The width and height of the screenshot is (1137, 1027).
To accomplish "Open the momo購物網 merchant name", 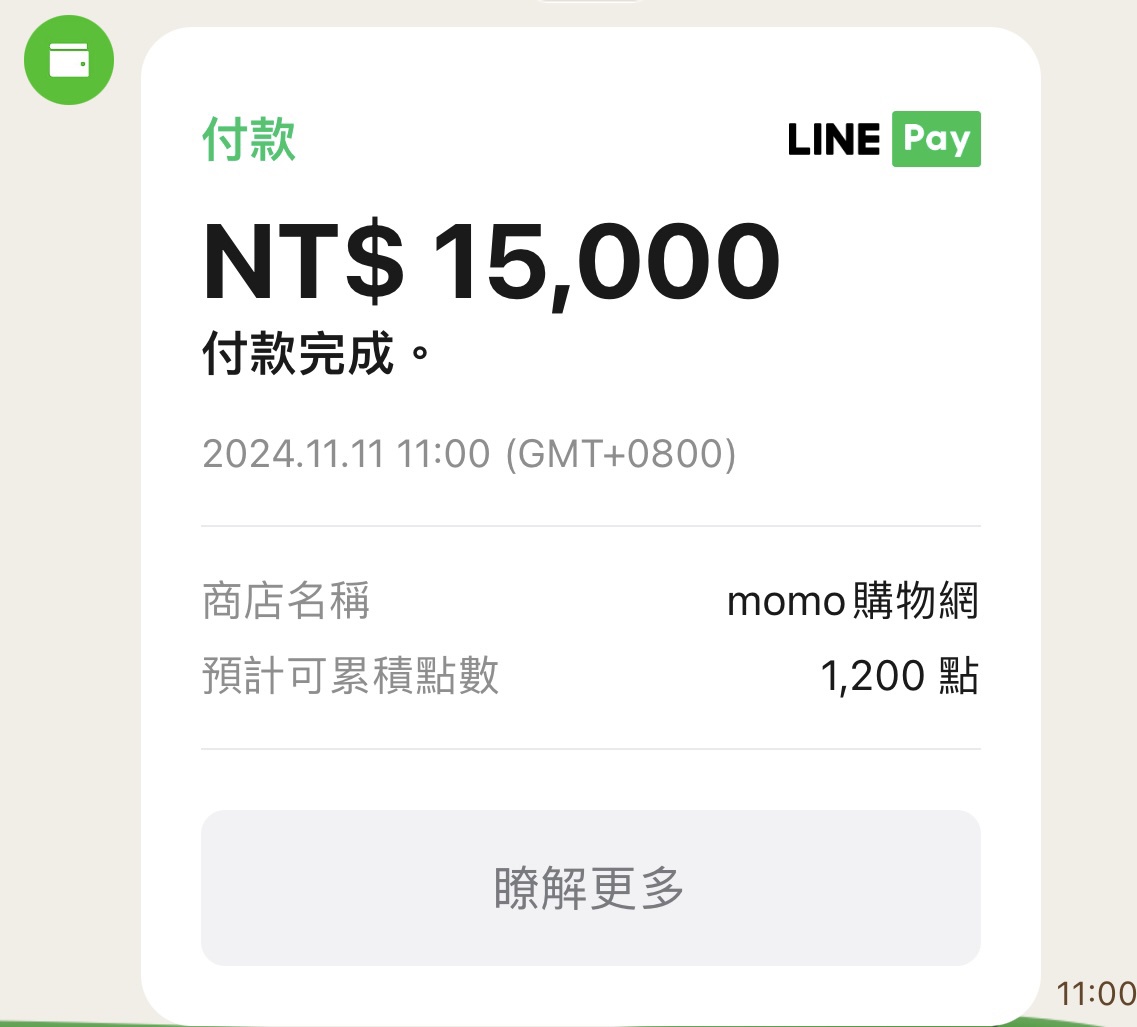I will [x=852, y=602].
